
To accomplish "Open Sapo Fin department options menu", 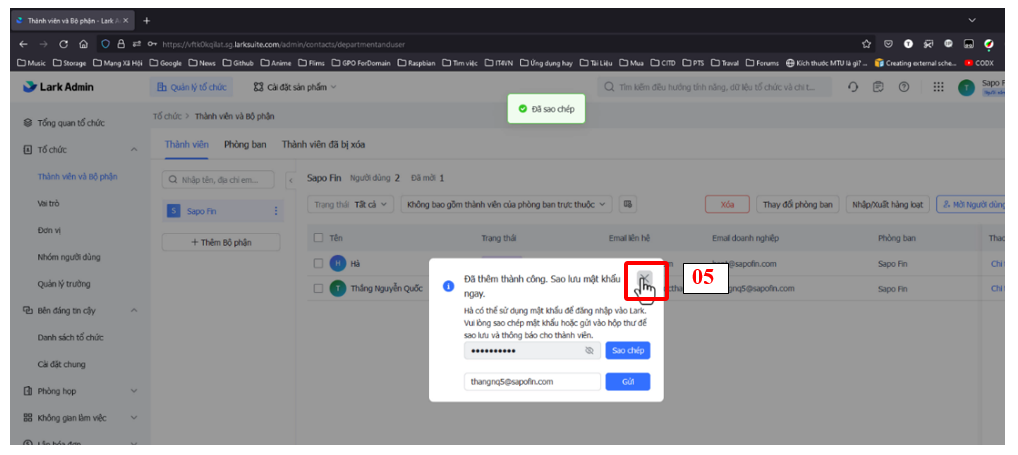I will 275,211.
